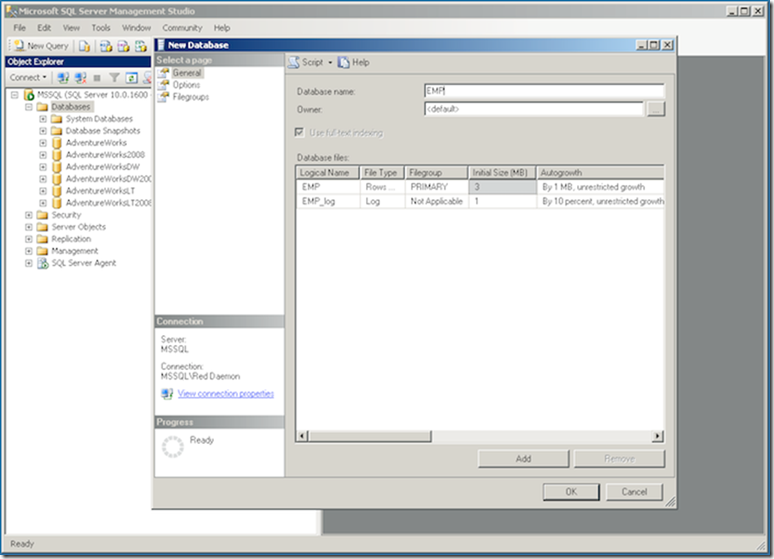Click the AdventureWorksDW database cylinder icon
Viewport: 774px width, 559px height.
(x=57, y=167)
